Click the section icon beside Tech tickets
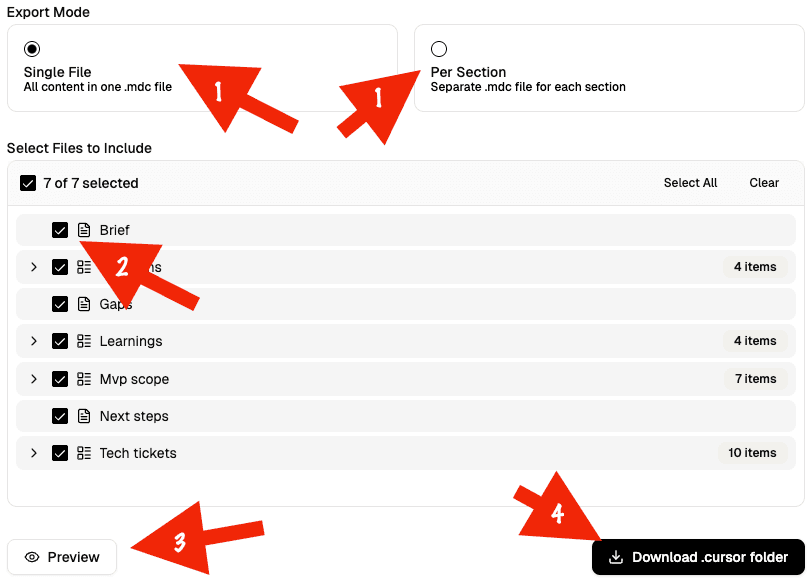Viewport: 812px width, 586px height. [x=85, y=453]
